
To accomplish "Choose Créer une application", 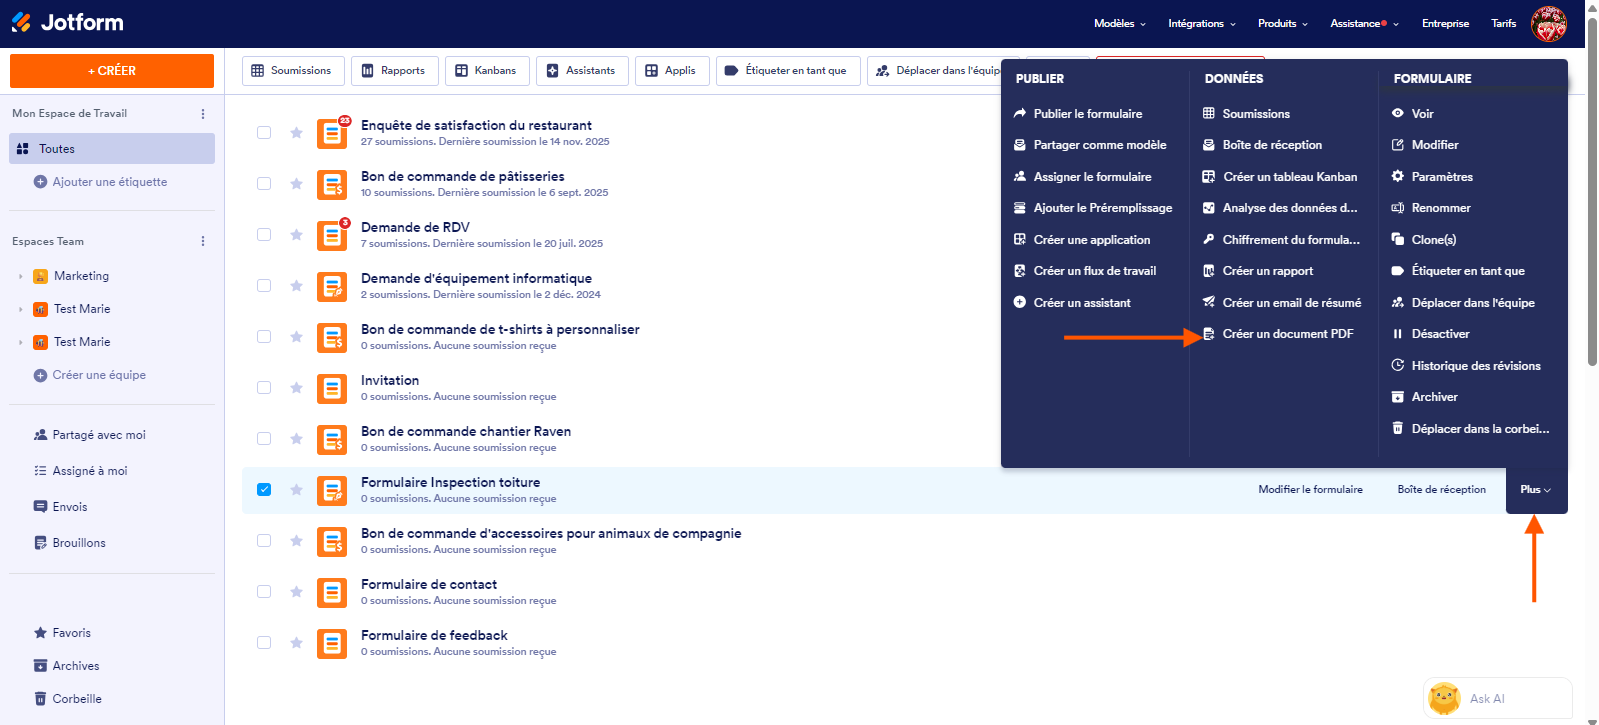I will tap(1082, 240).
